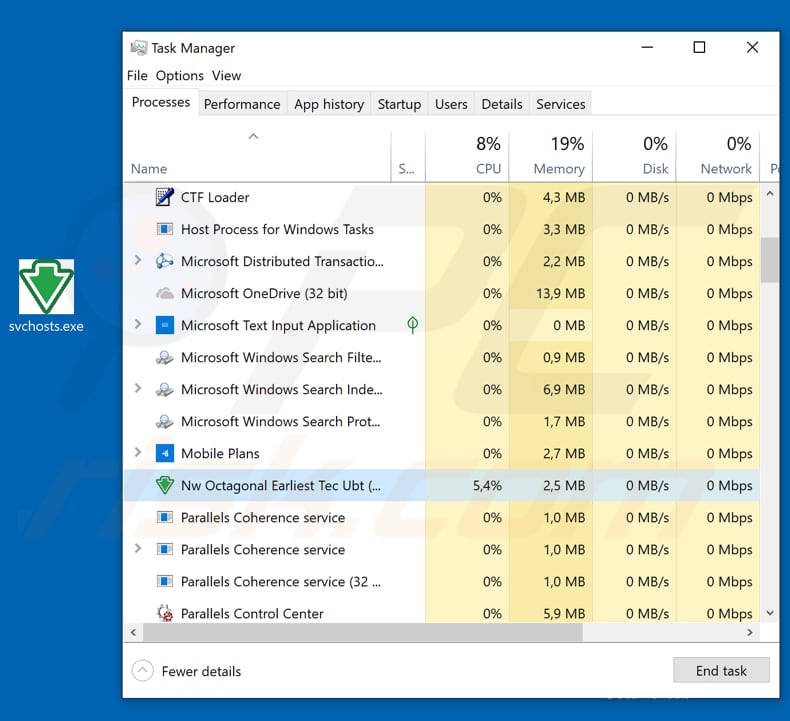Viewport: 790px width, 721px height.
Task: Select Parallels Control Center row
Action: click(442, 612)
